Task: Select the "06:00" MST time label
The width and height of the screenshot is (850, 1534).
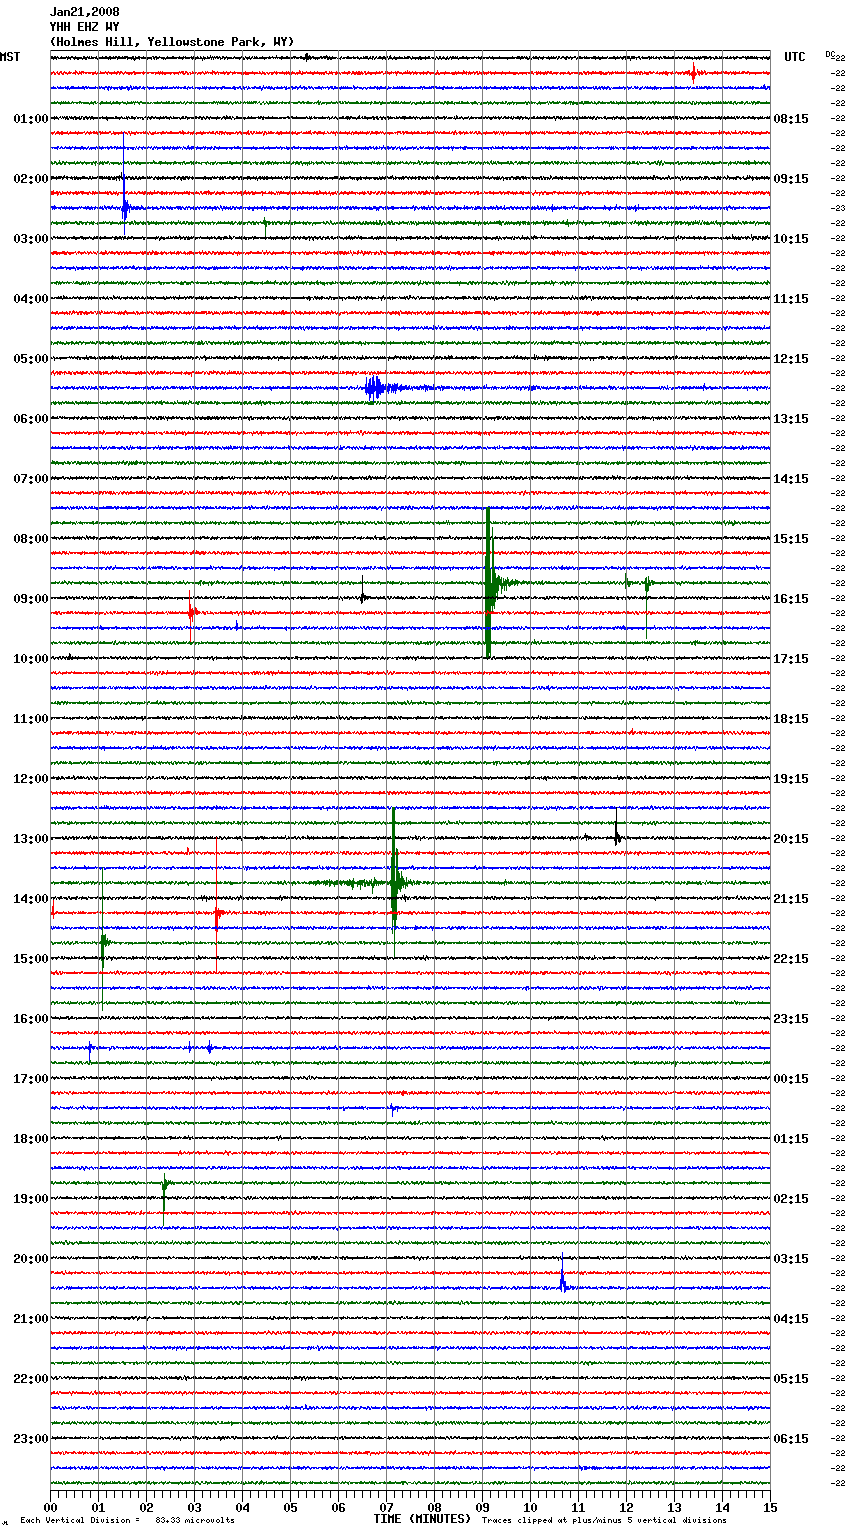Action: (x=31, y=419)
